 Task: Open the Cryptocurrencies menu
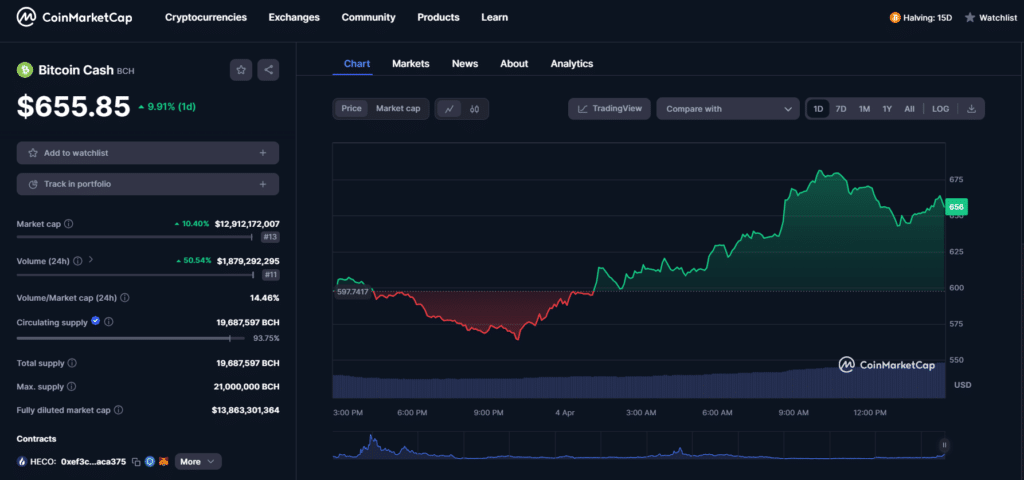[206, 18]
